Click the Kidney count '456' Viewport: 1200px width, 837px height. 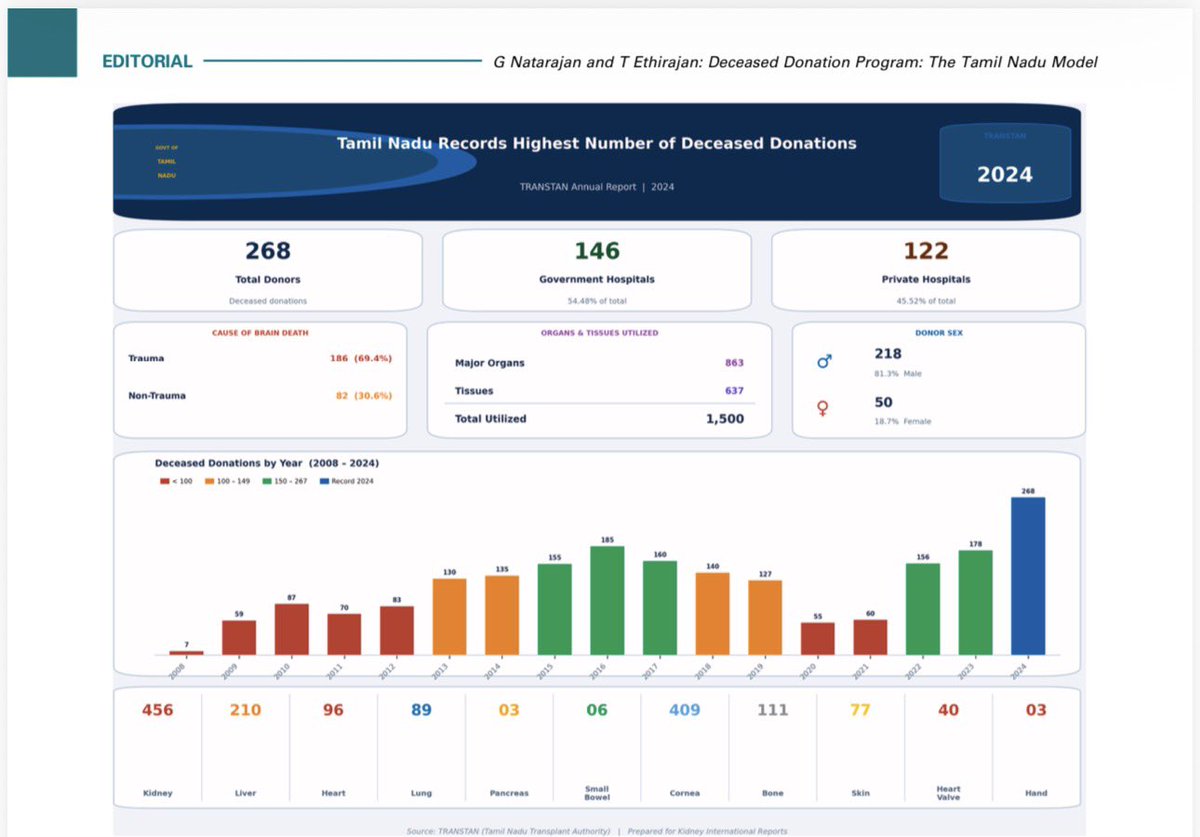pos(157,710)
